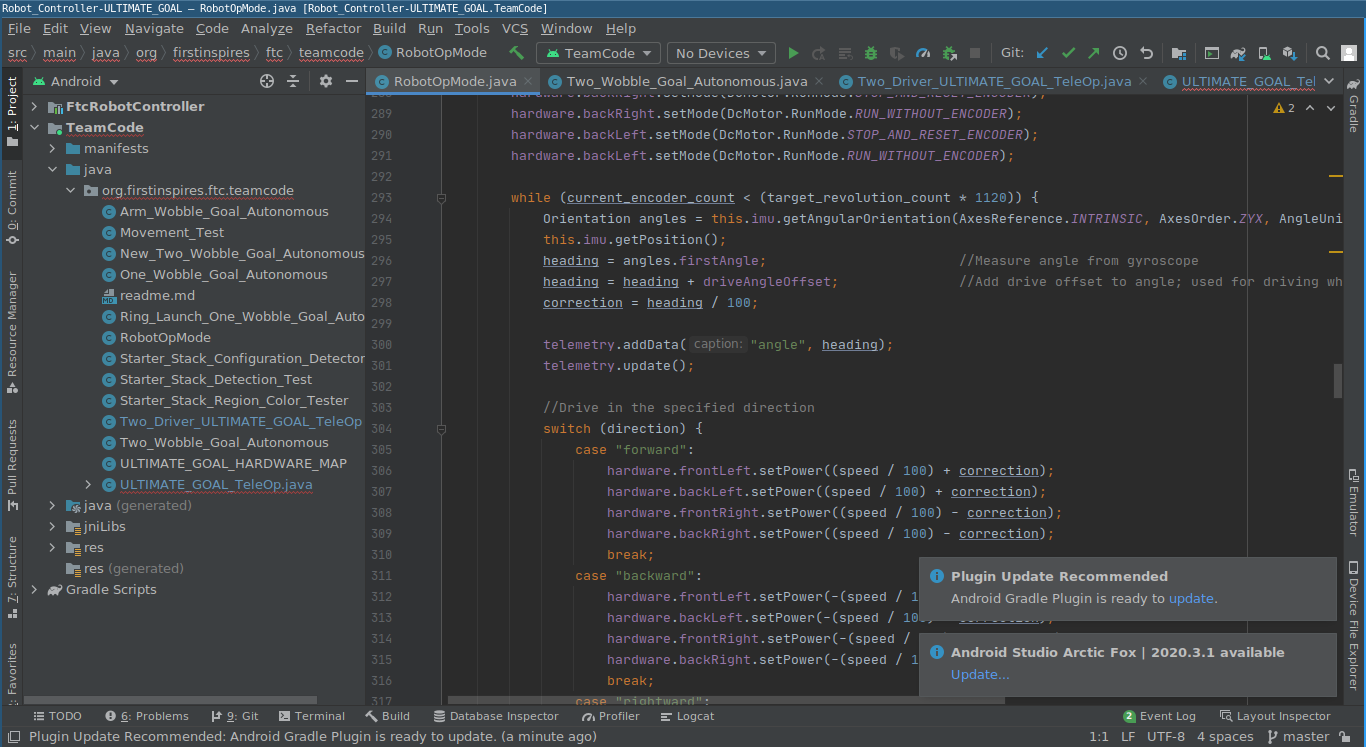Screen dimensions: 1366x747
Task: Open the SDK Manager icon
Action: [1290, 53]
